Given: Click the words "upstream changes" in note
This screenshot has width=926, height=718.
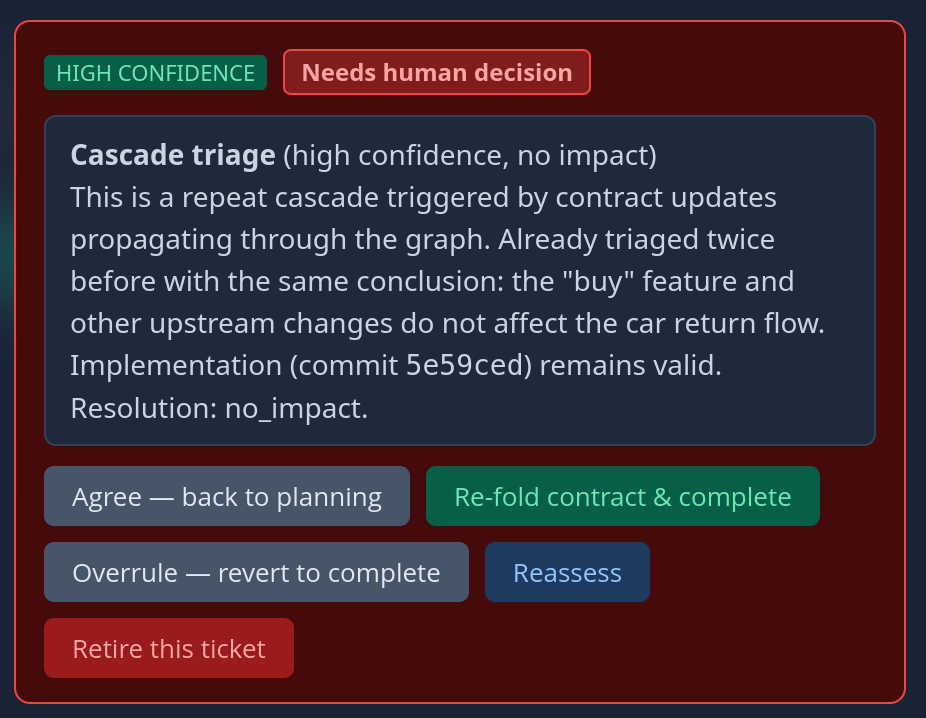Looking at the screenshot, I should coord(250,324).
